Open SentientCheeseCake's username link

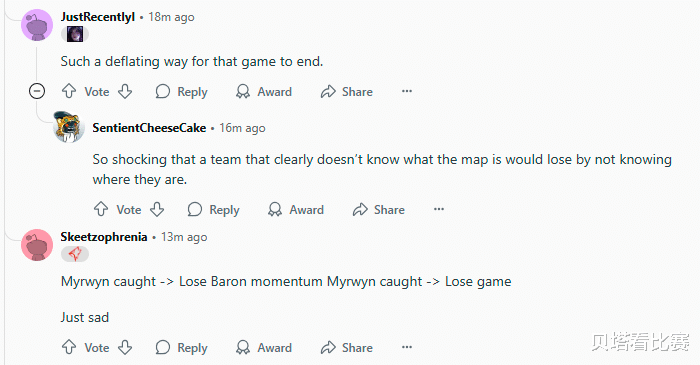tap(149, 128)
